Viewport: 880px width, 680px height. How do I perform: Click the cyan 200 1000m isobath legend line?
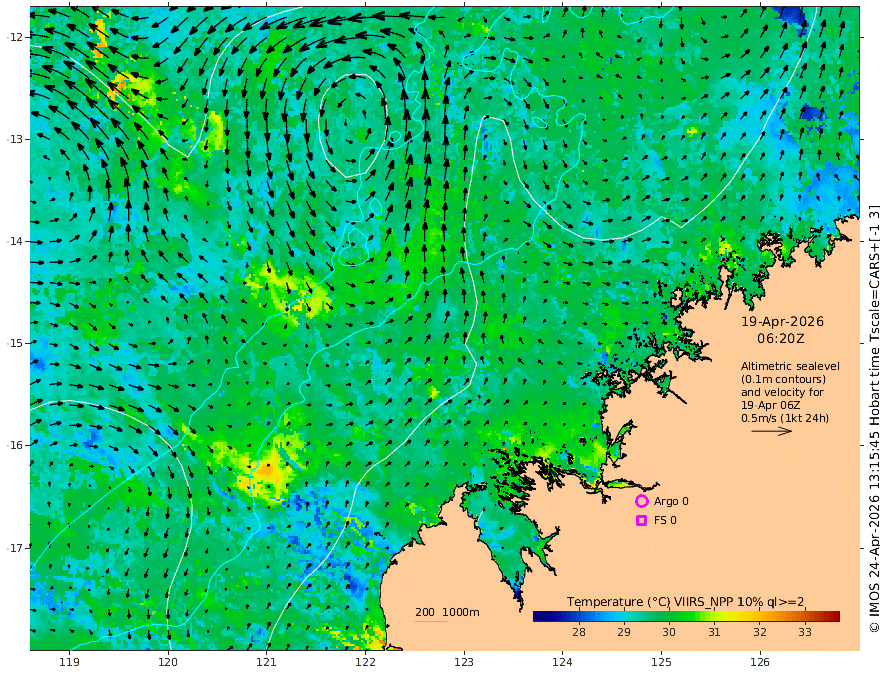pyautogui.click(x=431, y=621)
